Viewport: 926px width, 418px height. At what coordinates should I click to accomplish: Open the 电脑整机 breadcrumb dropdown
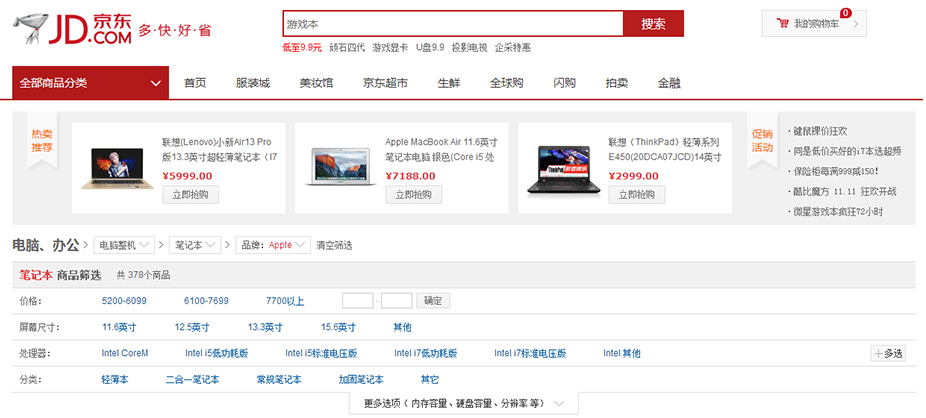point(125,245)
